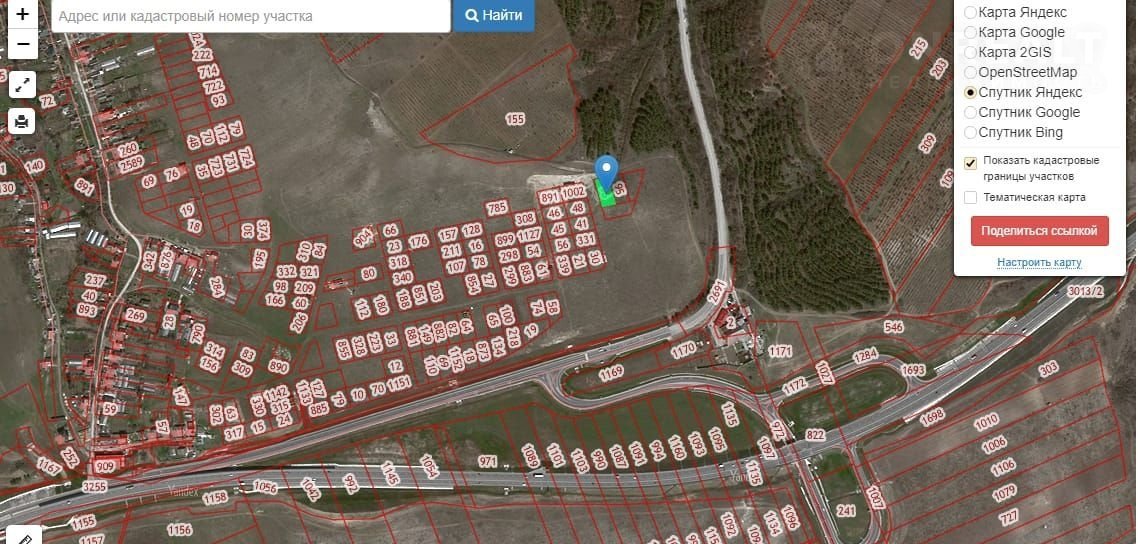Click the blue location pin marker
This screenshot has height=544, width=1138.
click(607, 173)
